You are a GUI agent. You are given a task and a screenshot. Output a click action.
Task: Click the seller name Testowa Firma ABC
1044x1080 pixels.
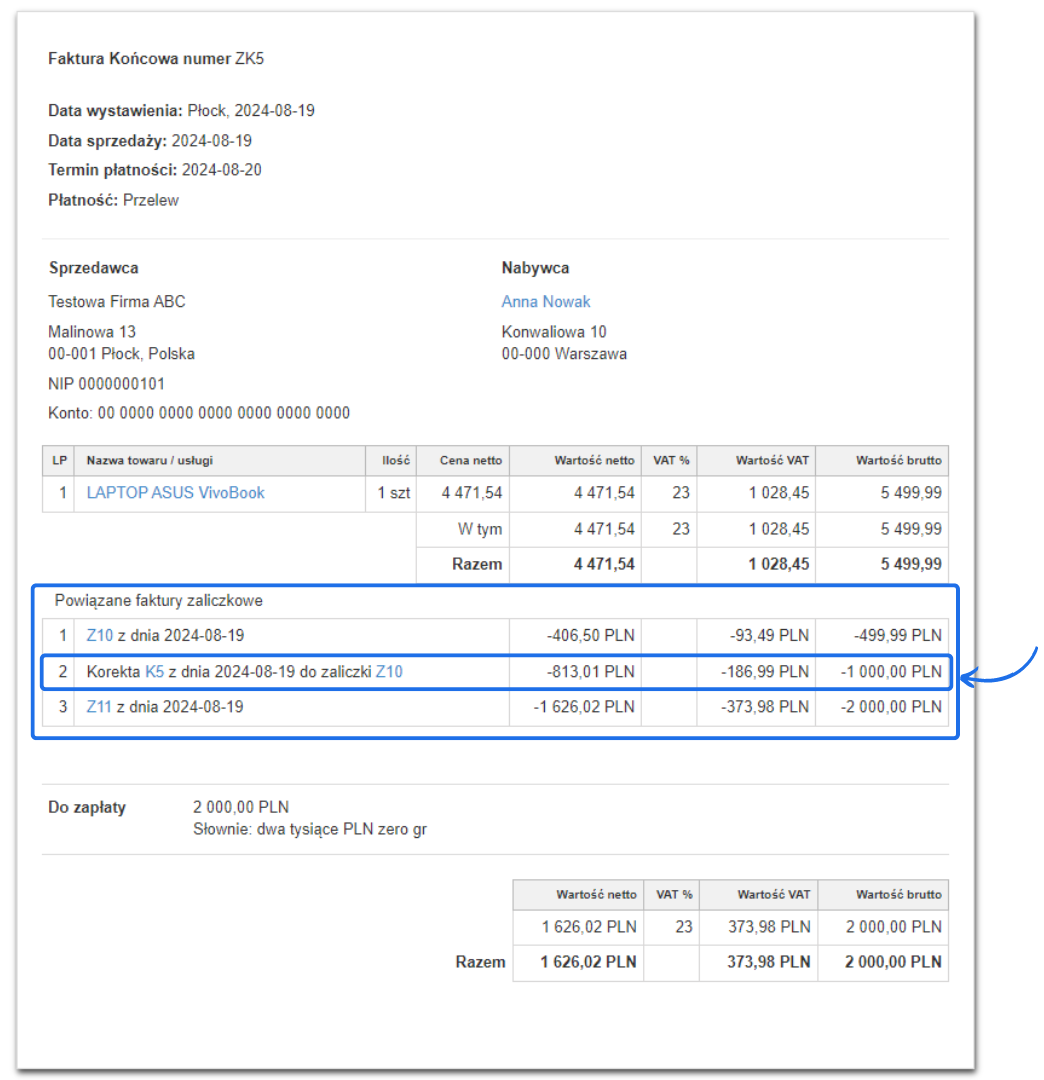(116, 301)
